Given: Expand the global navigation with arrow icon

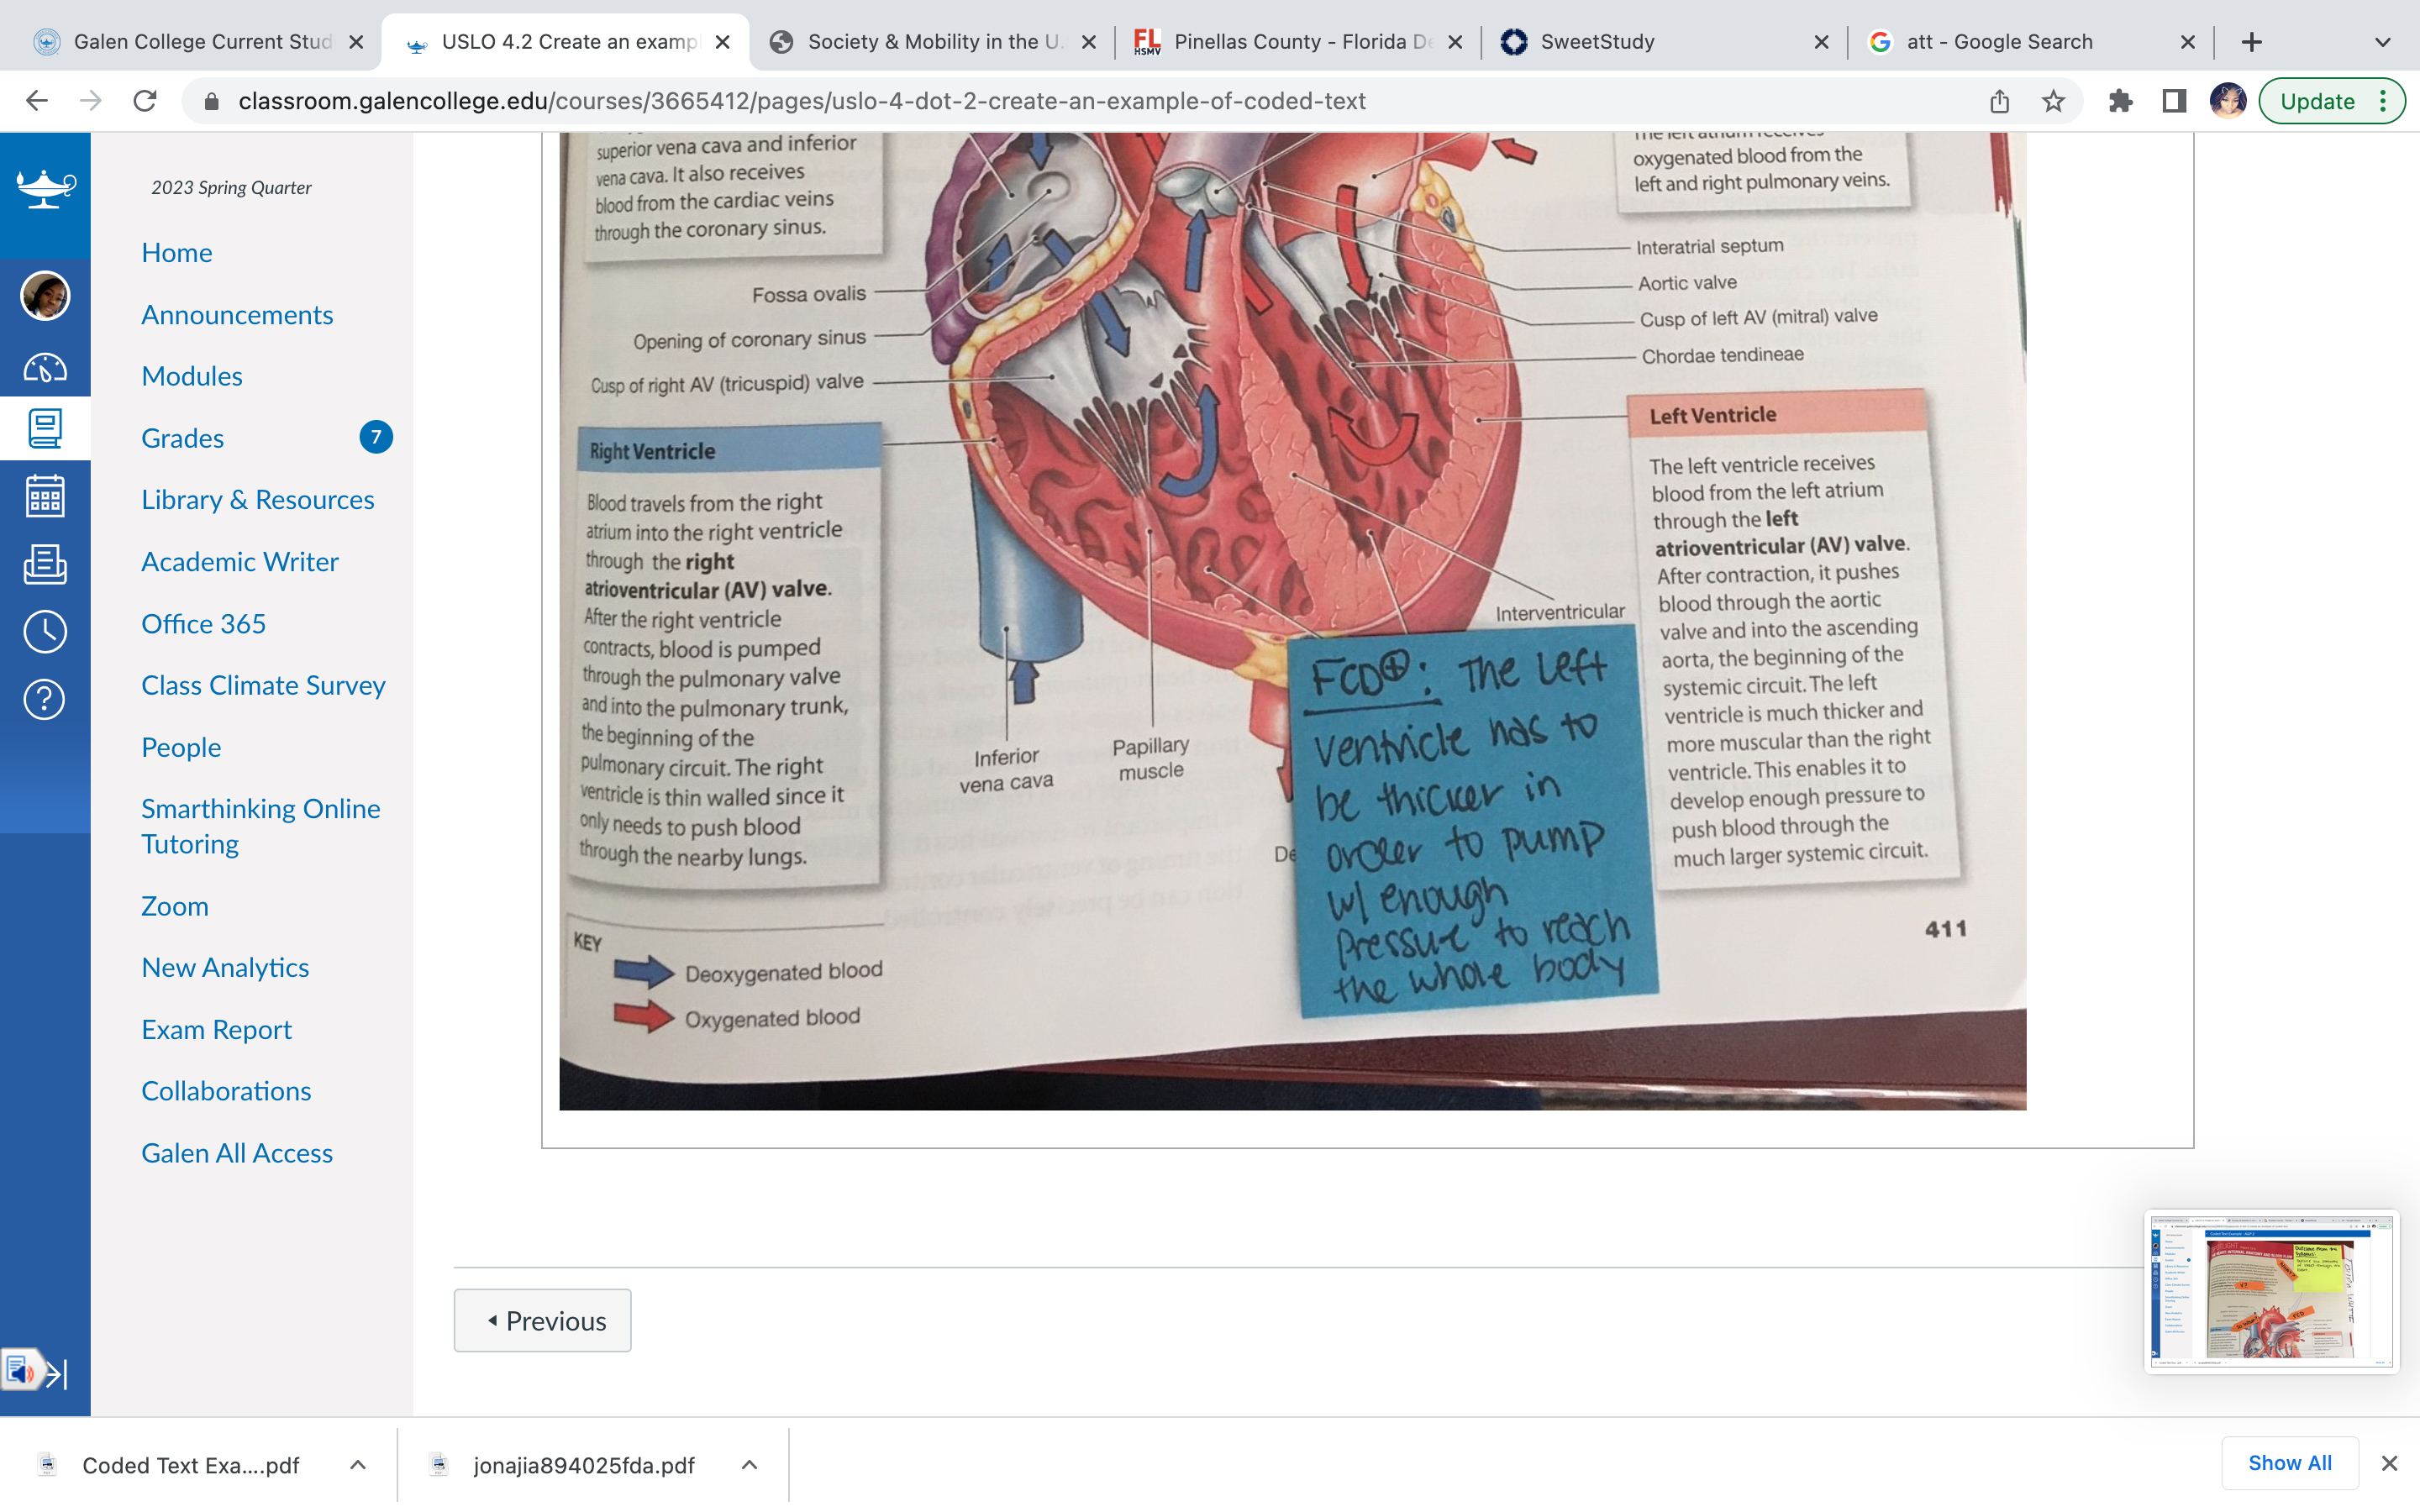Looking at the screenshot, I should (57, 1373).
